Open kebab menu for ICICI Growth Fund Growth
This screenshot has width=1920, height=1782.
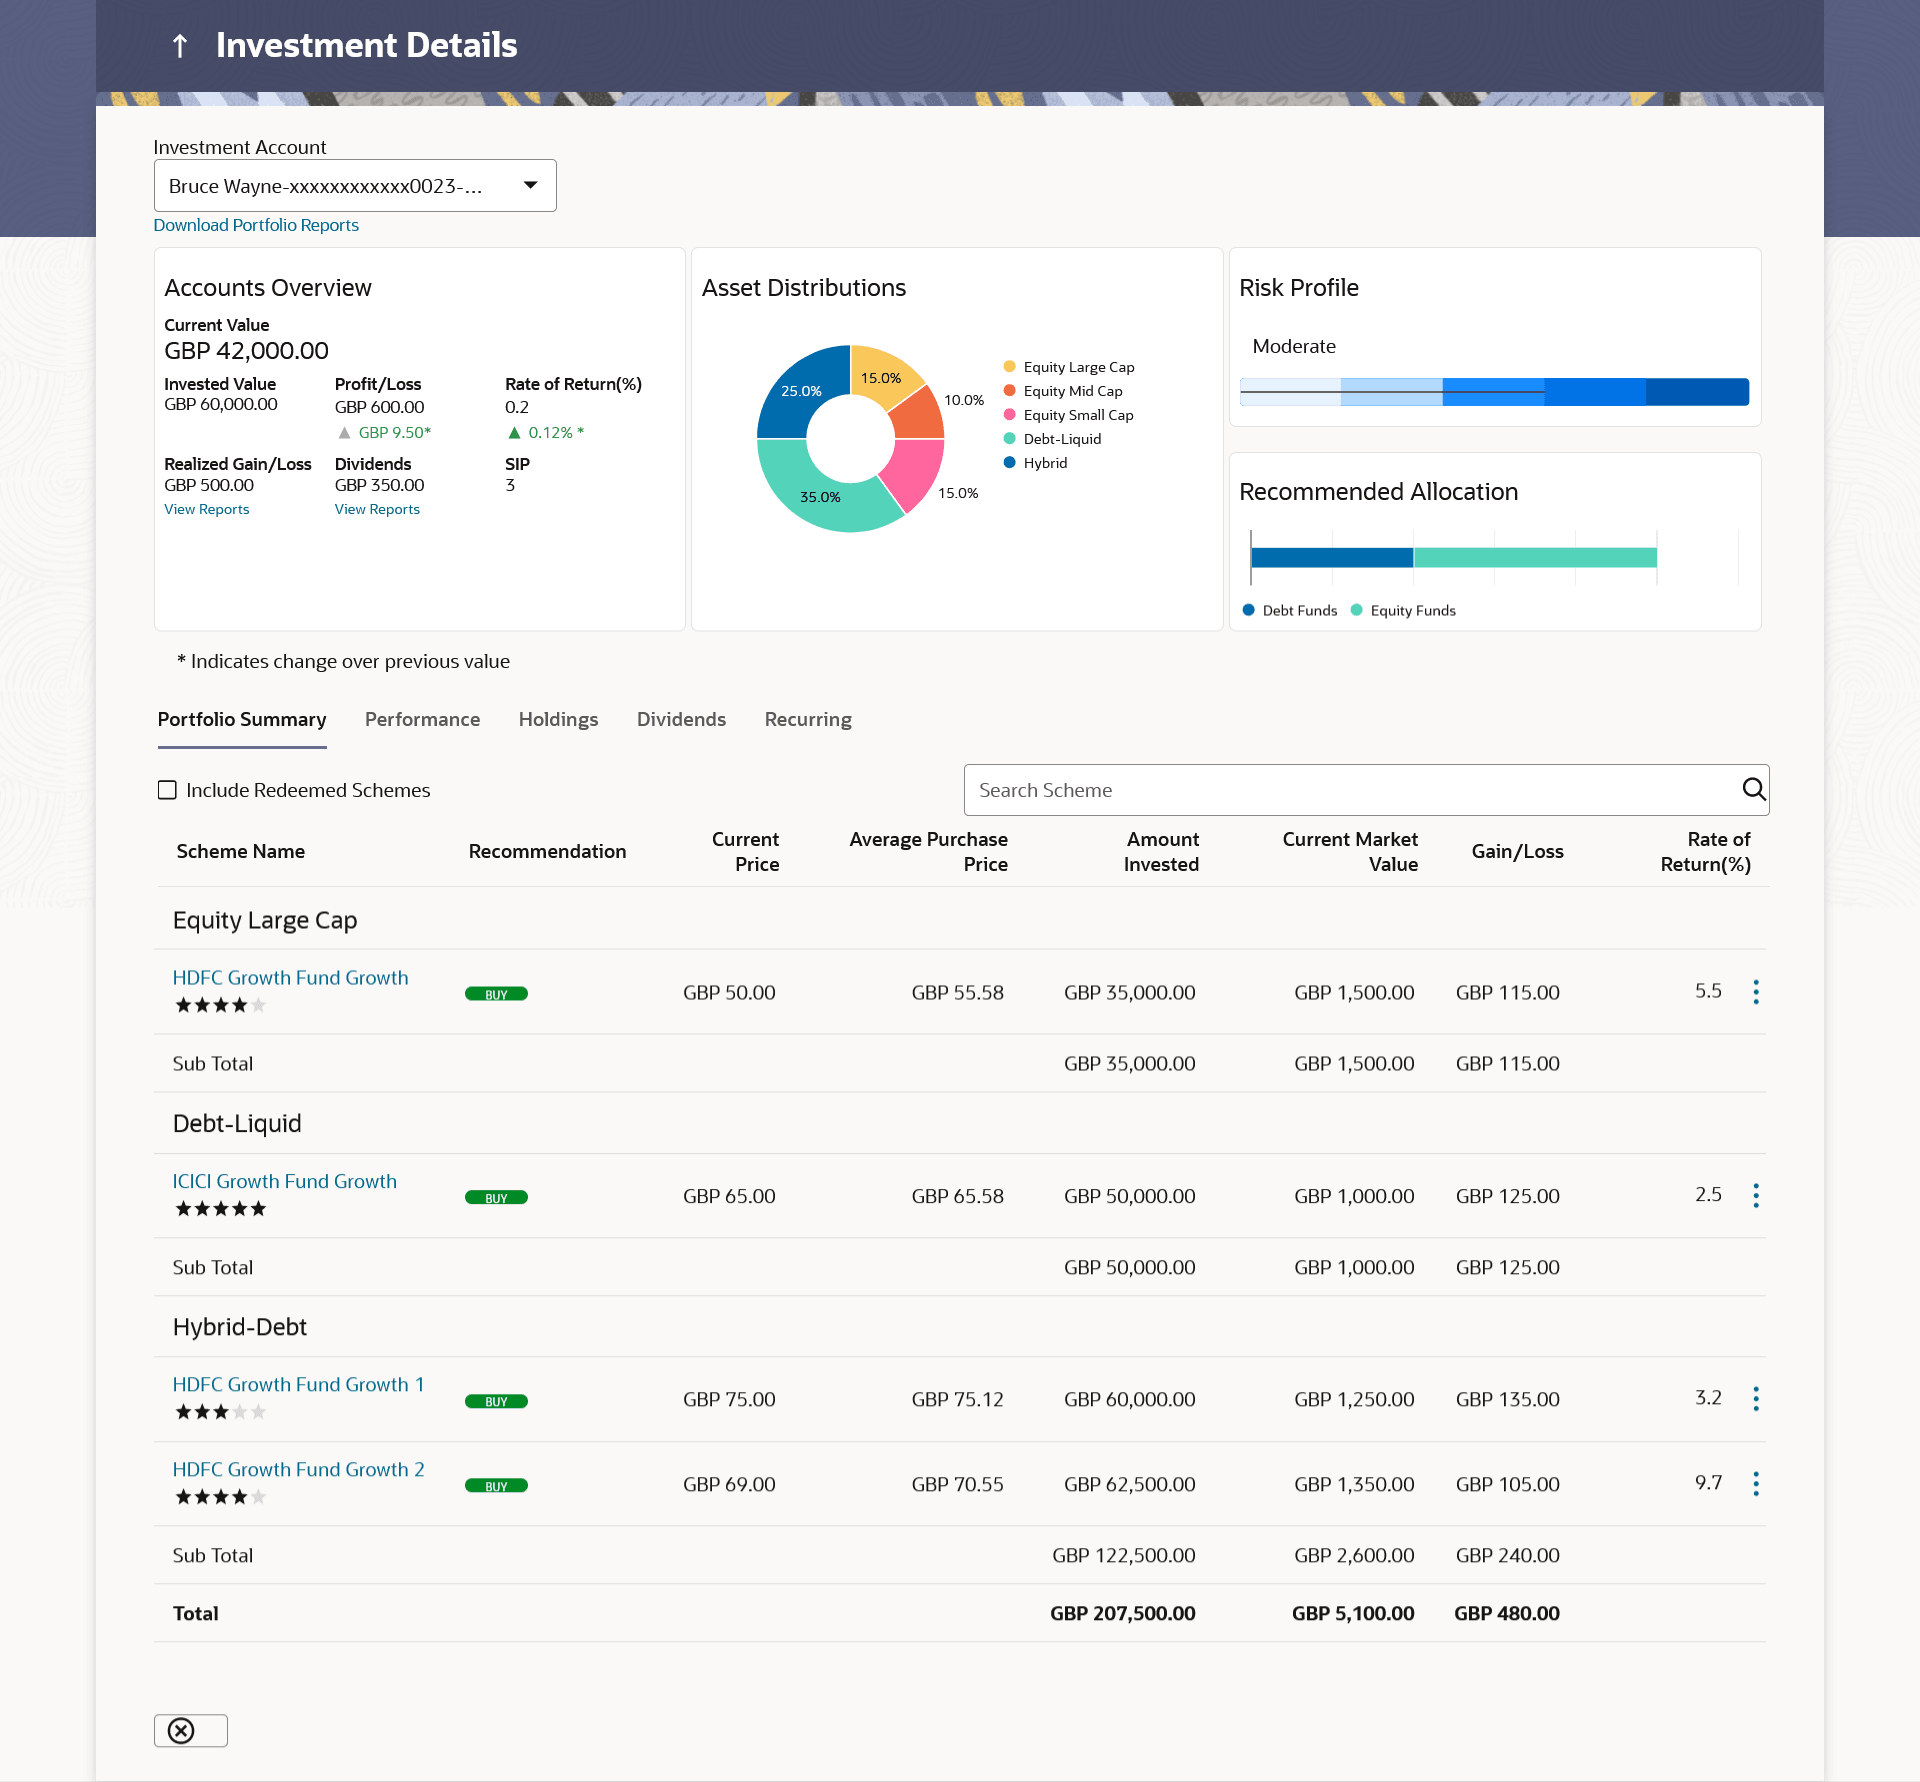[1755, 1196]
